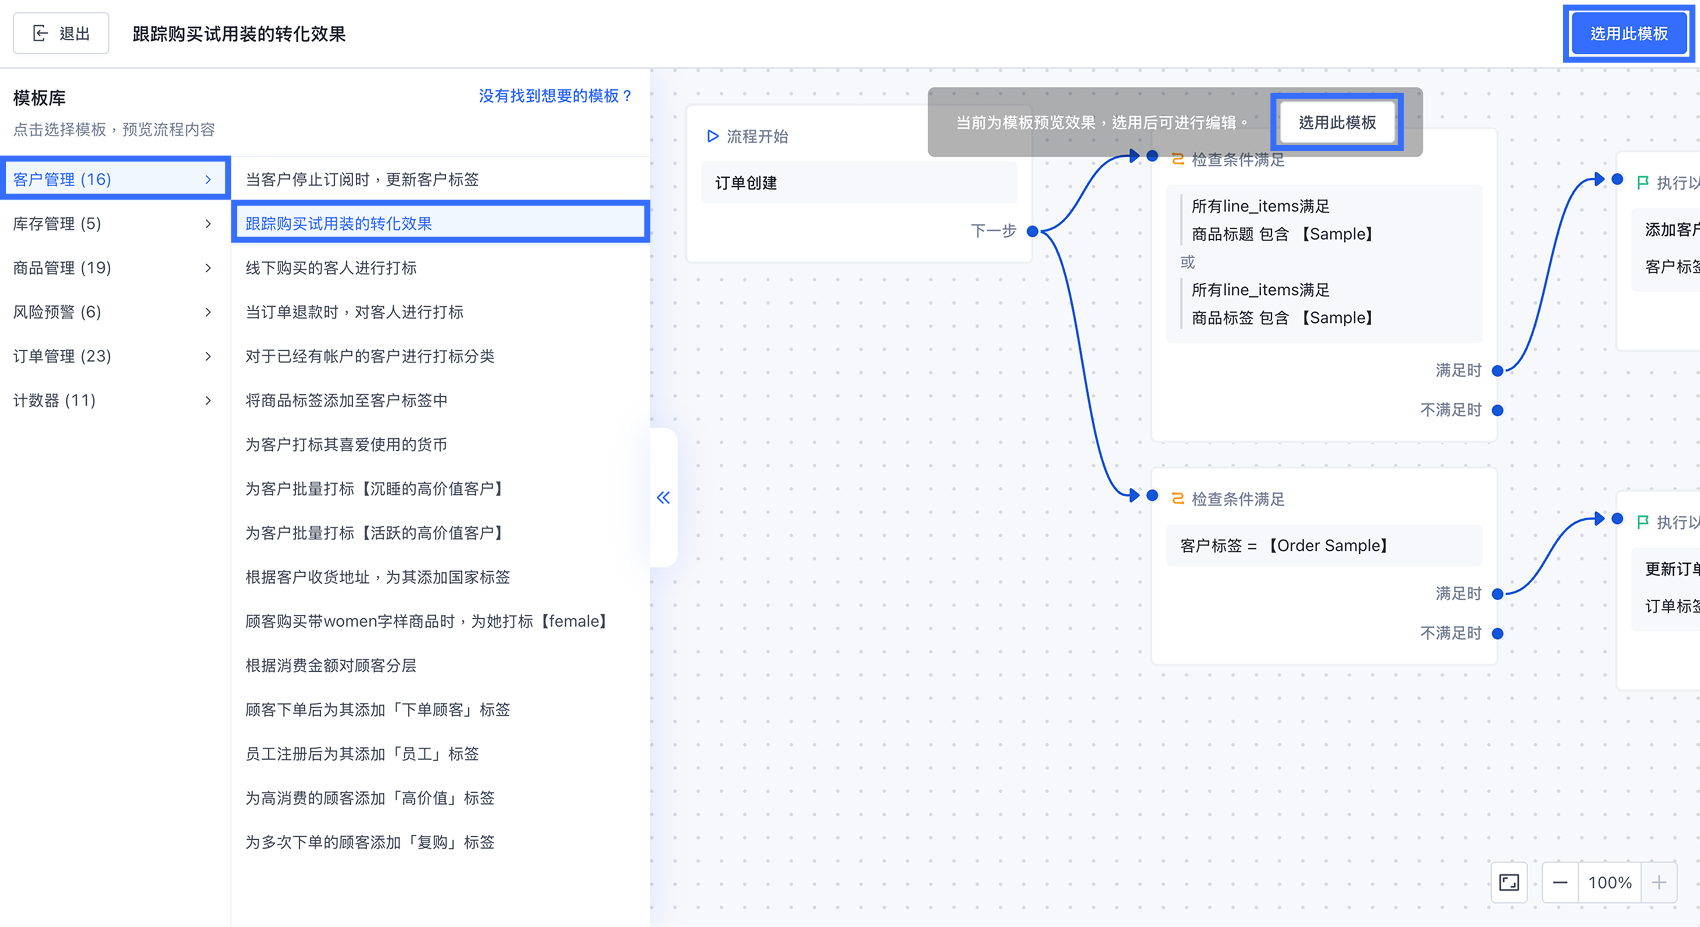Select template 将商品标签添加至客户标签中
Screen dimensions: 1700x927
click(441, 400)
